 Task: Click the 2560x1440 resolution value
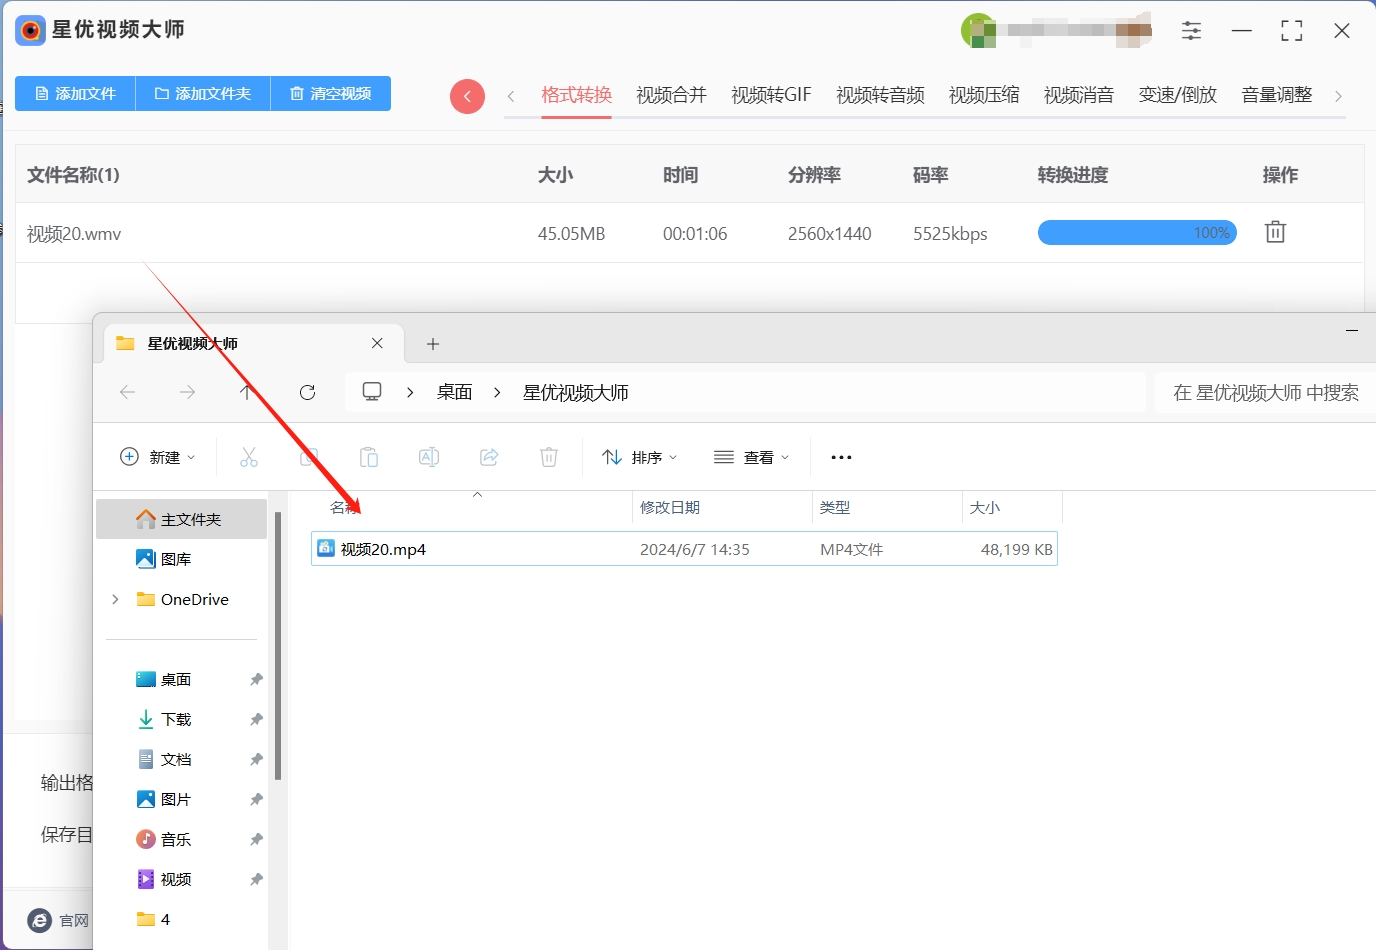pos(829,234)
